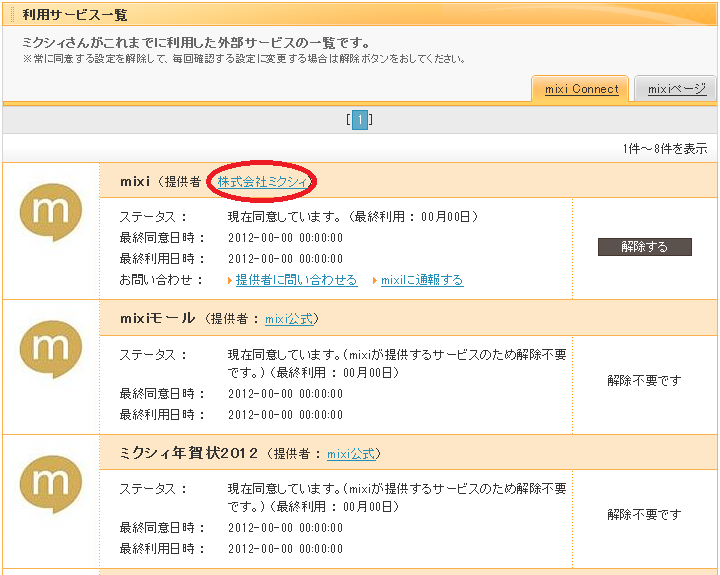
Task: Select the 利用サービス一覧 heading text
Action: pos(75,15)
